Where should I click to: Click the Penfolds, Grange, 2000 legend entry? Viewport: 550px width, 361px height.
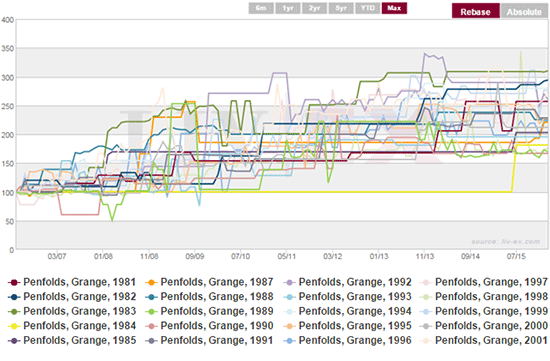click(484, 326)
